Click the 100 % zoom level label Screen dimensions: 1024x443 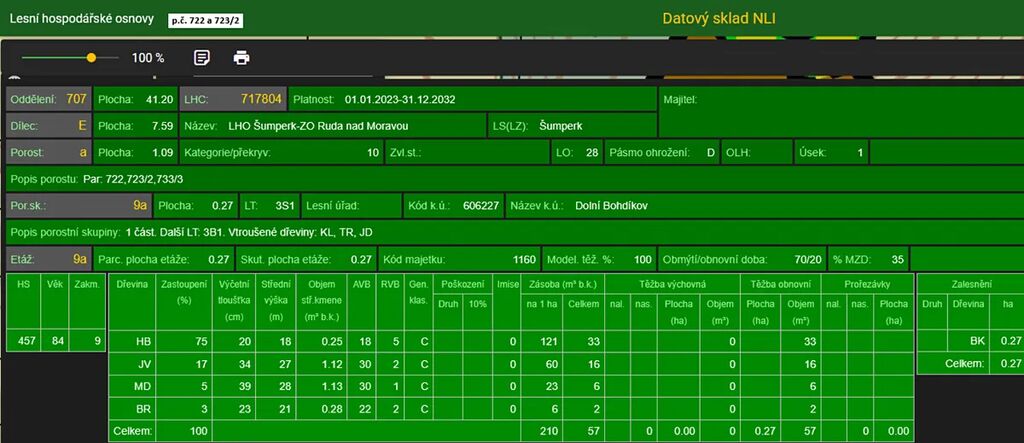[148, 58]
